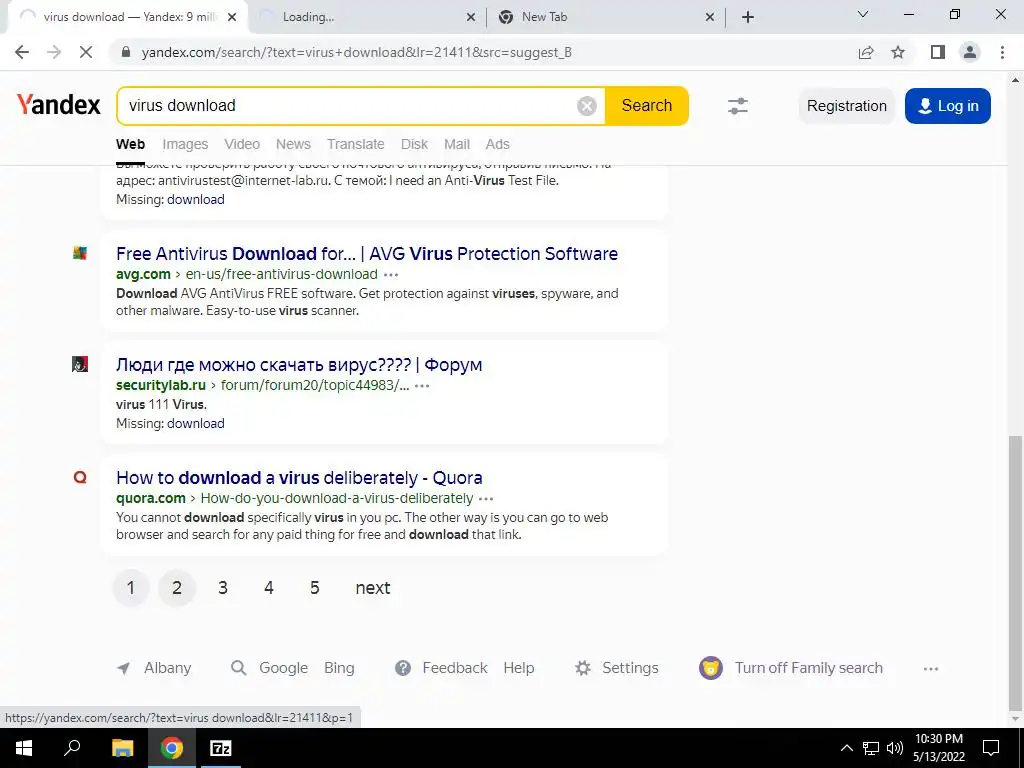
Task: Open Chrome's three-dot menu
Action: [1002, 52]
